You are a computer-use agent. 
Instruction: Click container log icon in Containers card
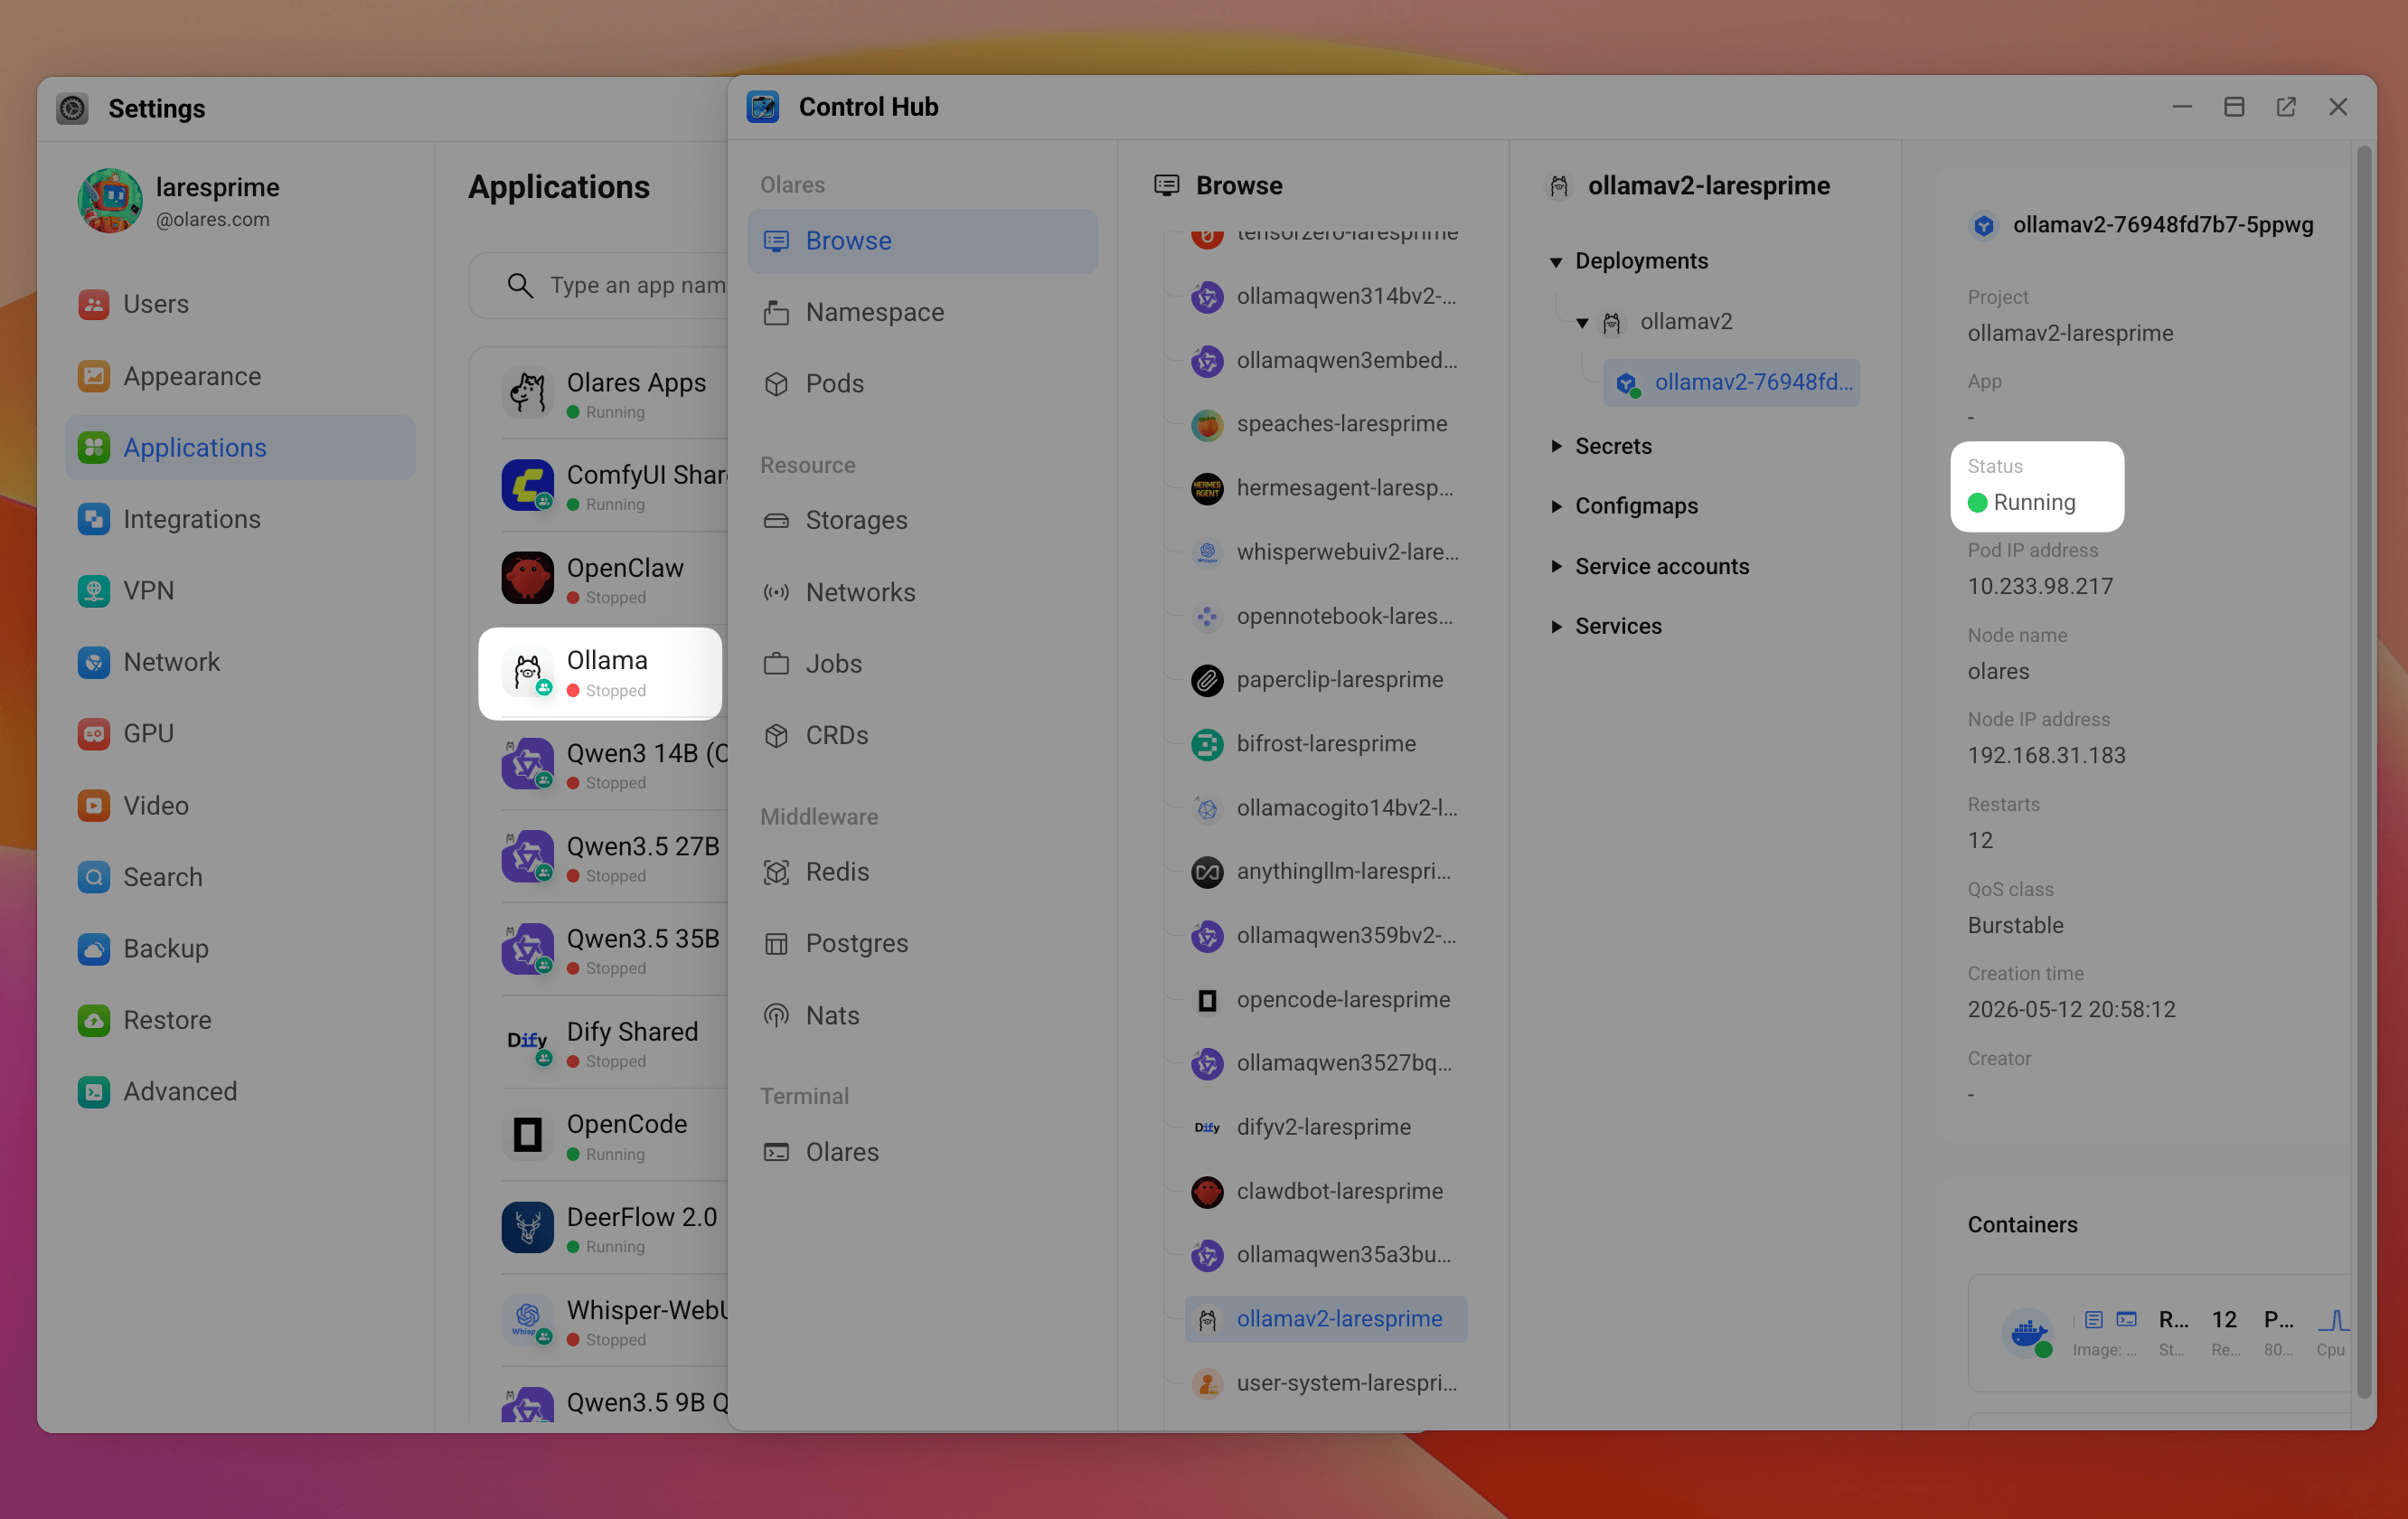2093,1319
